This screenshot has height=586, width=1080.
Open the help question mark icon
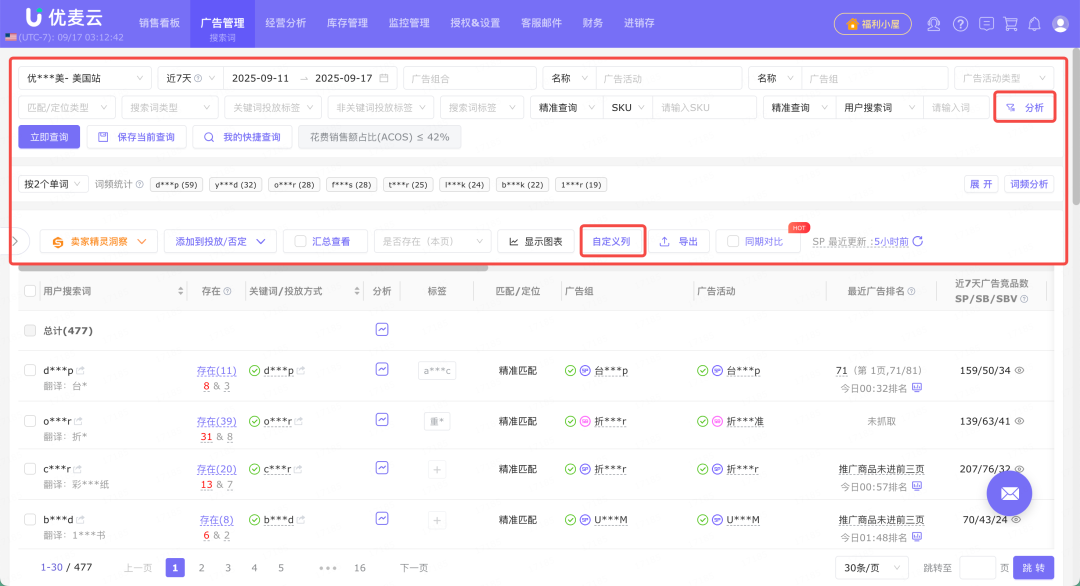(958, 23)
